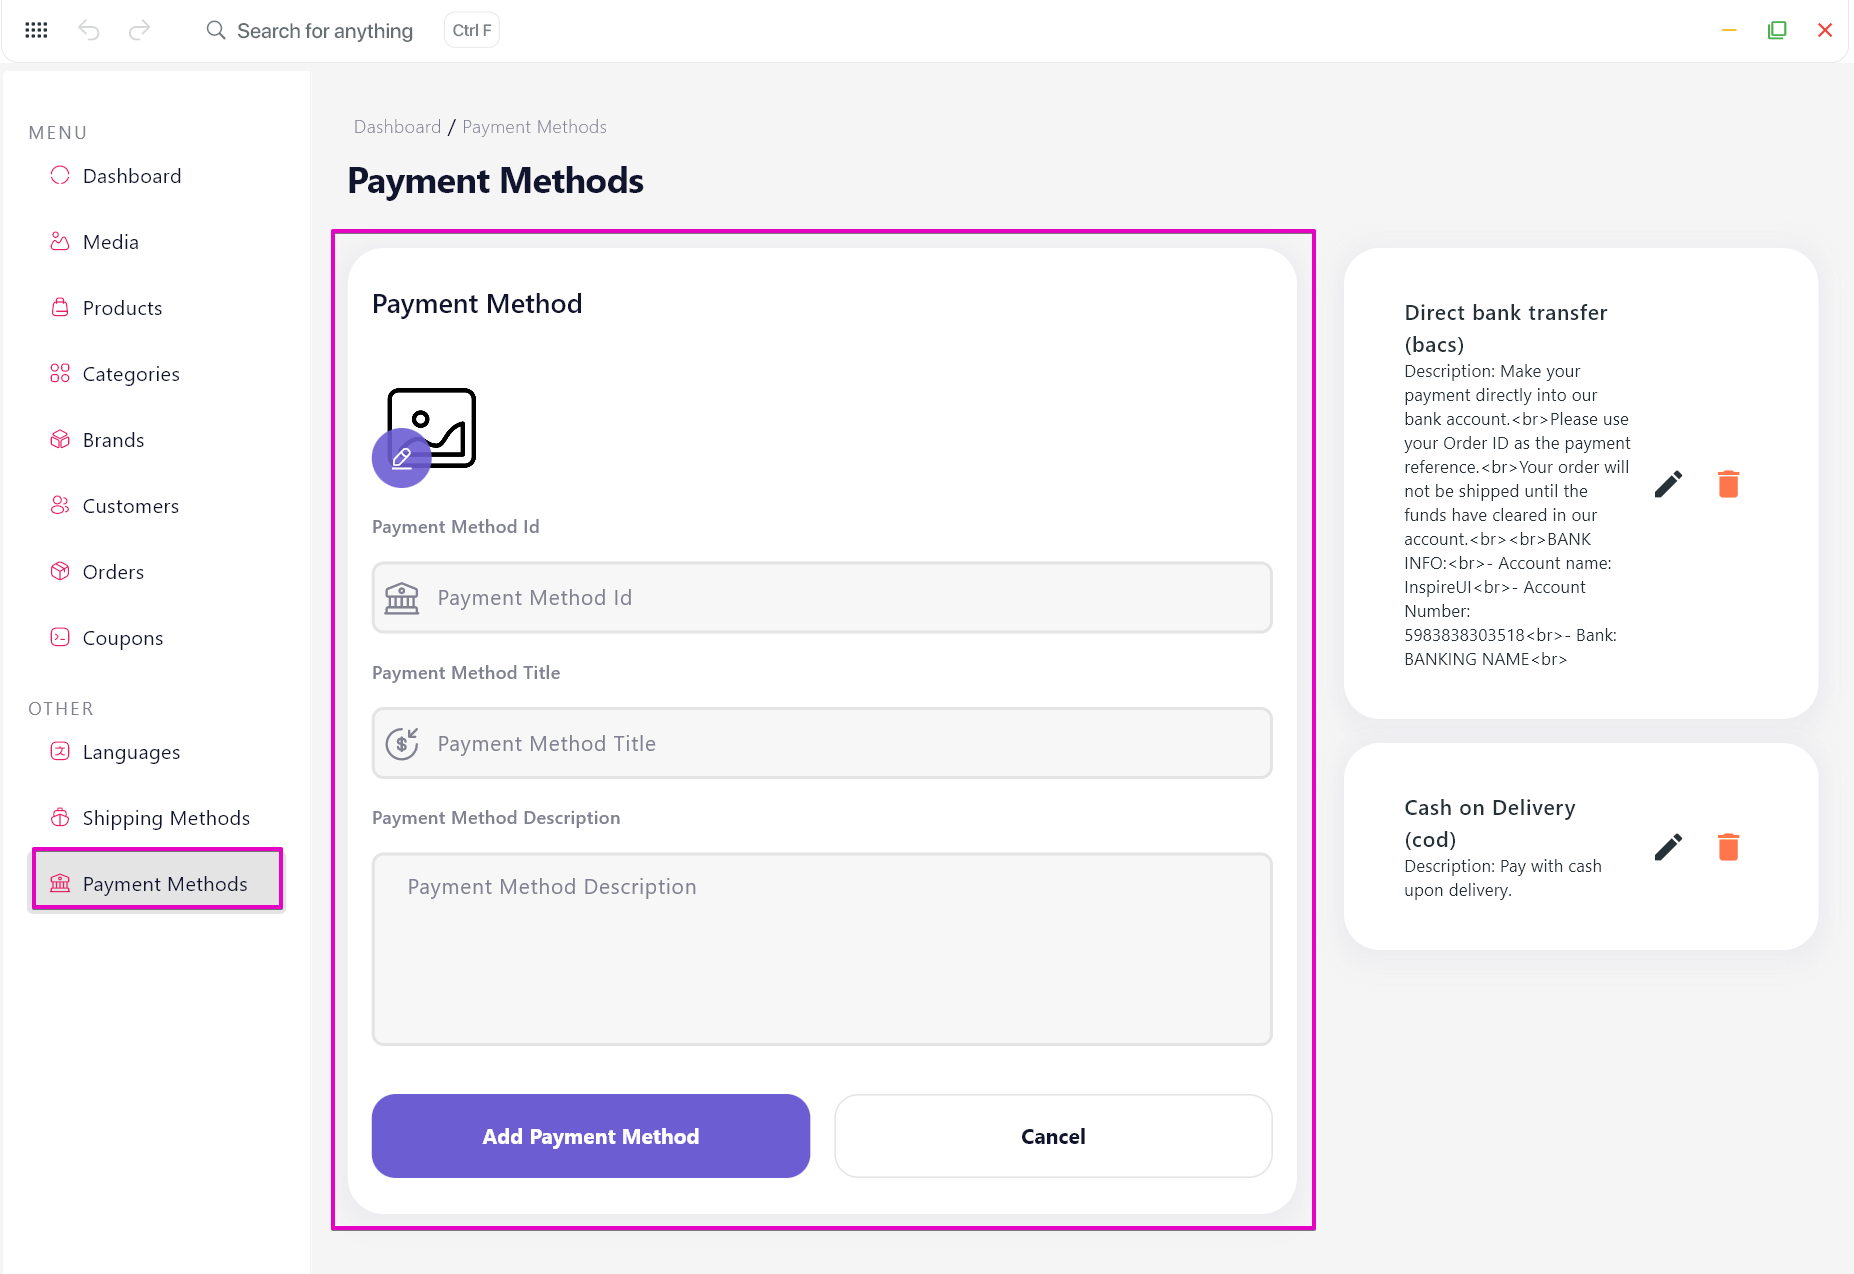Delete the Cash on Delivery payment method
1854x1274 pixels.
pos(1728,847)
